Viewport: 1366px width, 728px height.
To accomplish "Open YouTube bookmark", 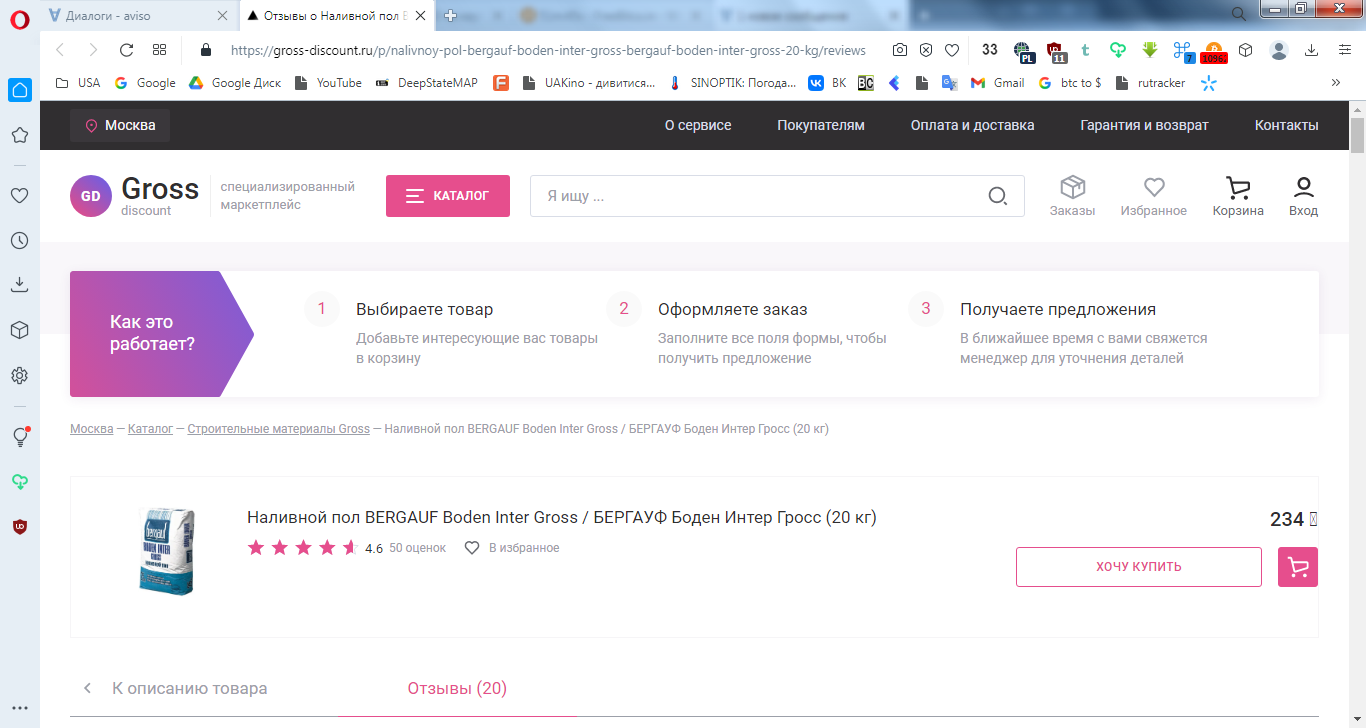I will click(x=328, y=83).
